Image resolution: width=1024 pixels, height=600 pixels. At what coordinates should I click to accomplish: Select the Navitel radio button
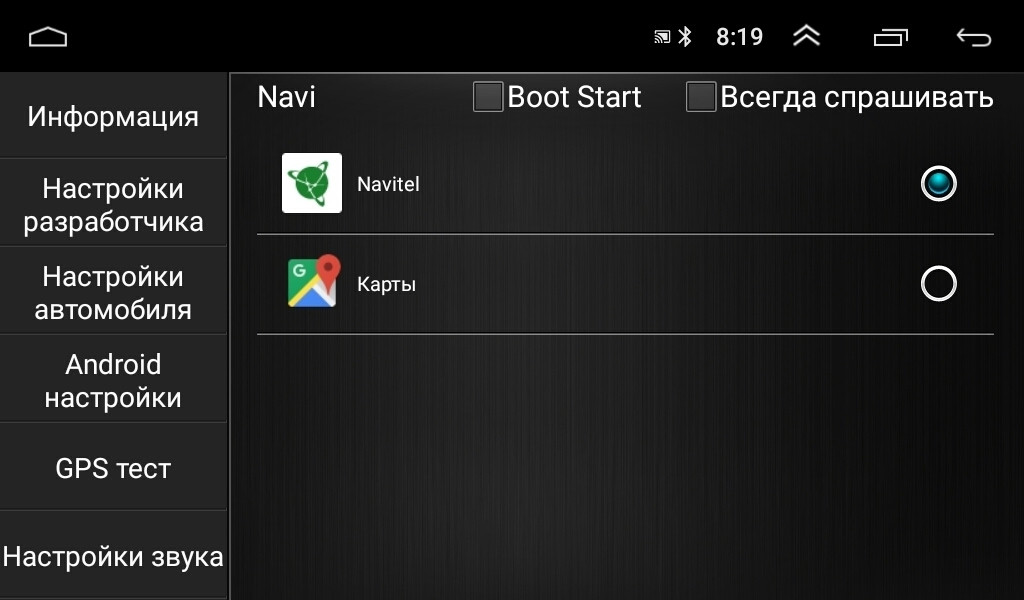[x=938, y=184]
